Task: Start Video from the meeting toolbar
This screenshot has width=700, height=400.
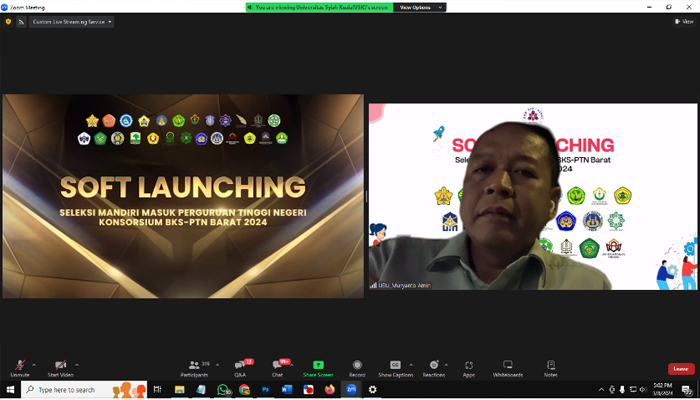Action: 61,368
